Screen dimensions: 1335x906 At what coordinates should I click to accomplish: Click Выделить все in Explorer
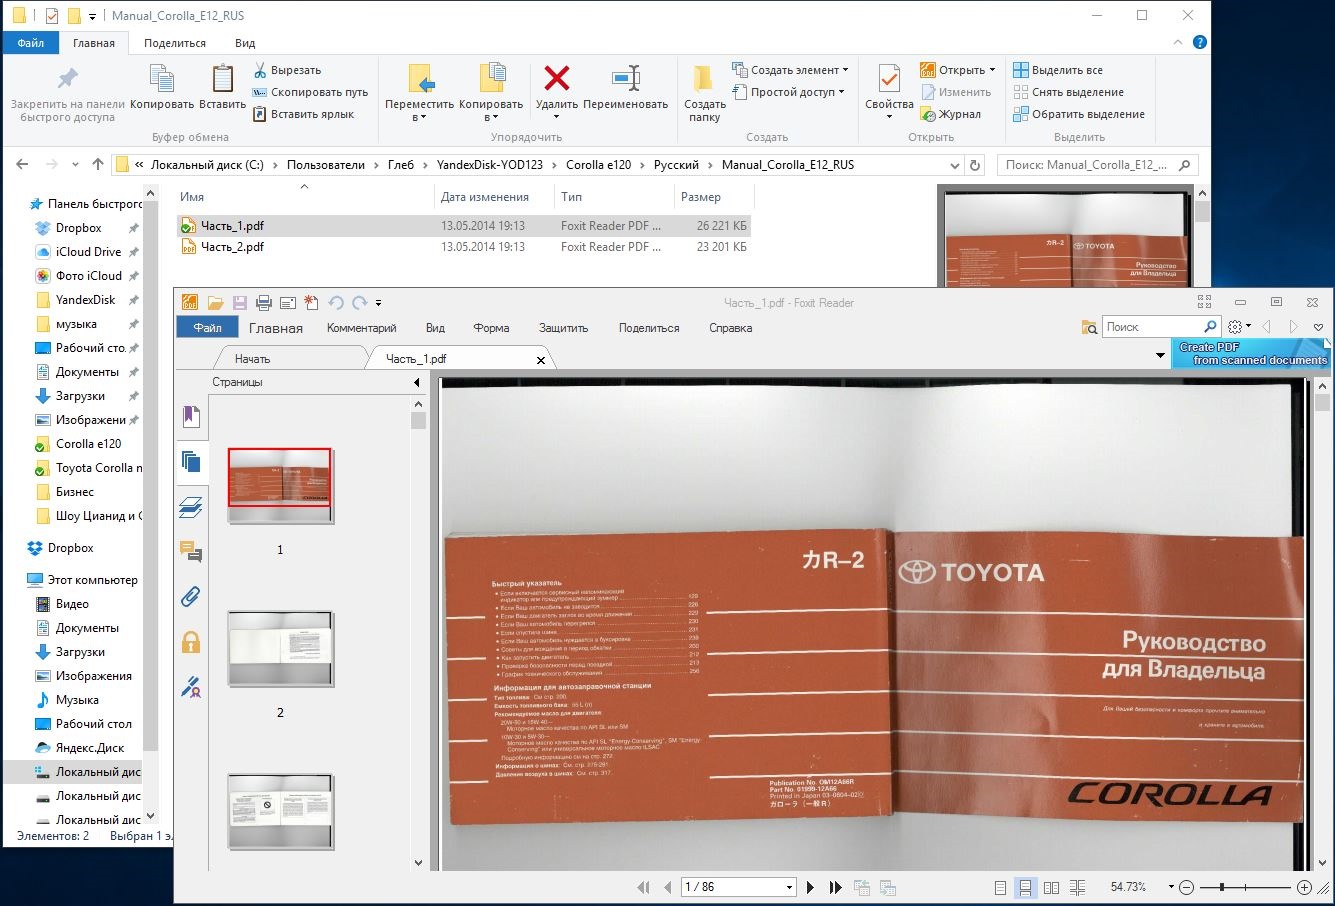tap(1058, 70)
